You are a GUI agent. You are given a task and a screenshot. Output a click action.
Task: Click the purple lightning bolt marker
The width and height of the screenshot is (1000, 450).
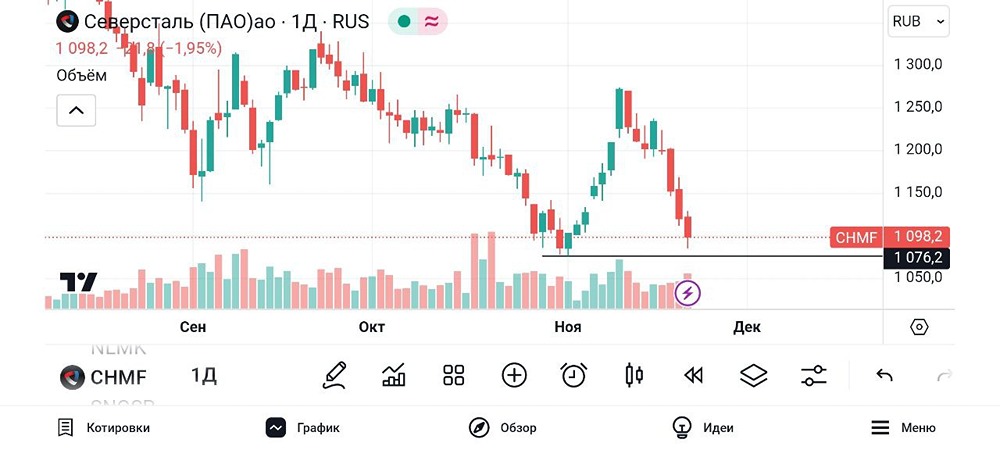coord(688,293)
